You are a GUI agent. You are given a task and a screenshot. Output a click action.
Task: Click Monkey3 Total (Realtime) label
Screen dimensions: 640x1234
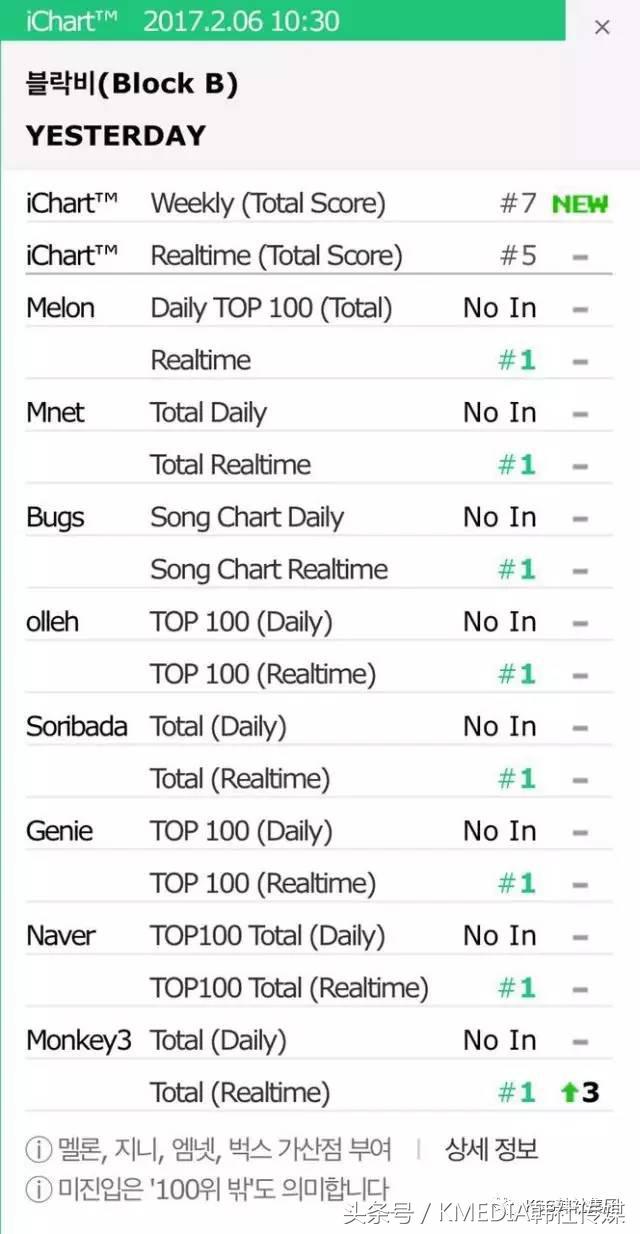pos(240,1093)
